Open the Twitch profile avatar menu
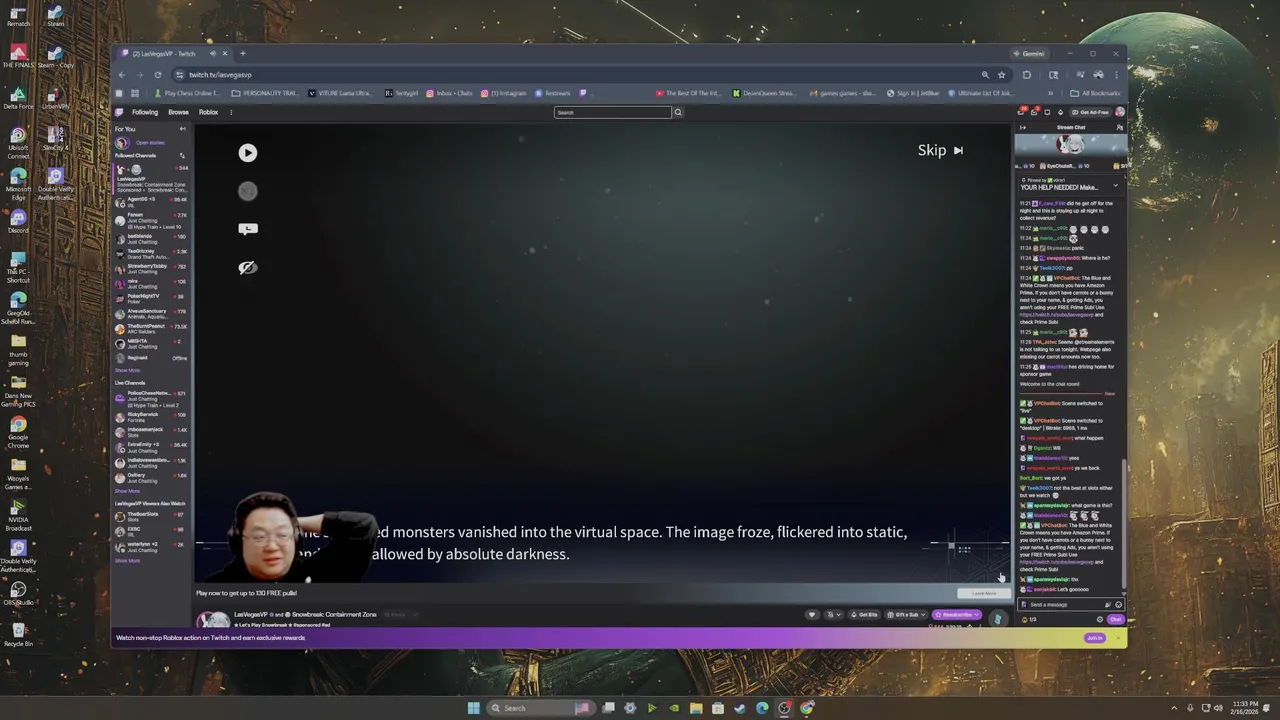Viewport: 1280px width, 720px height. [1120, 112]
